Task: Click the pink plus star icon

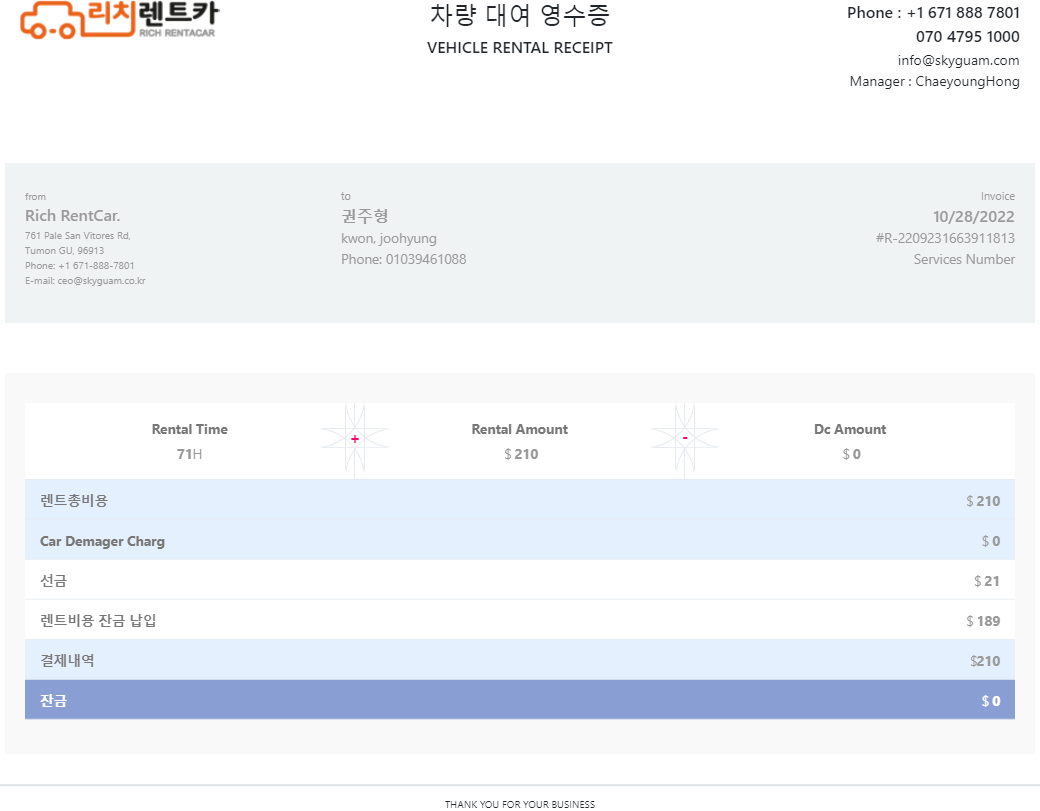Action: [x=355, y=440]
